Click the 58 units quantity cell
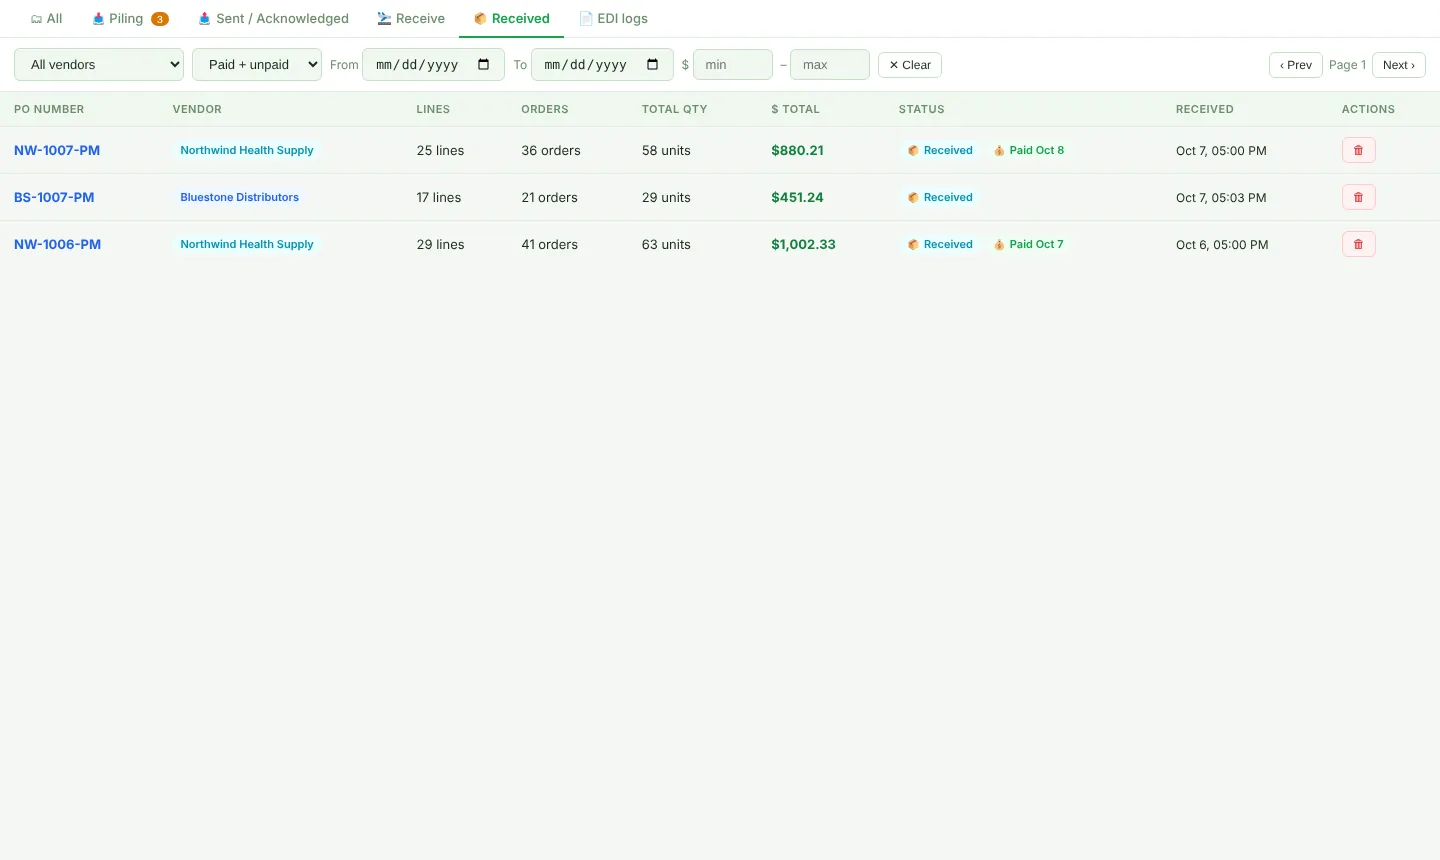Image resolution: width=1440 pixels, height=860 pixels. point(666,150)
